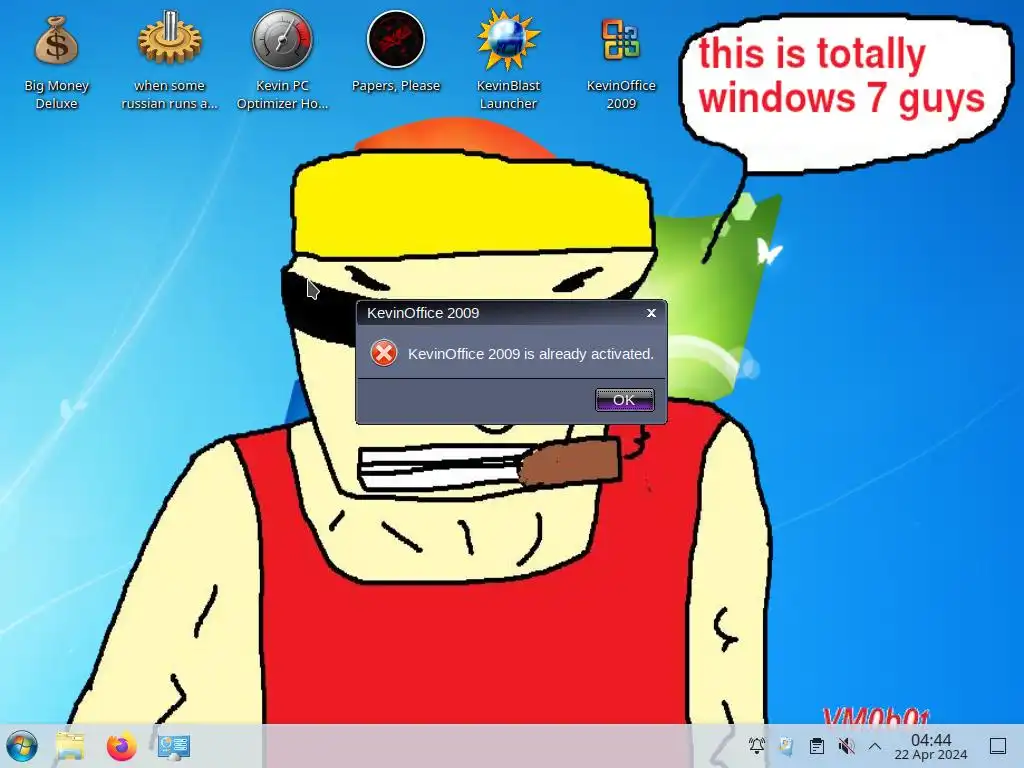Open the notifications bell in tray

[x=757, y=746]
